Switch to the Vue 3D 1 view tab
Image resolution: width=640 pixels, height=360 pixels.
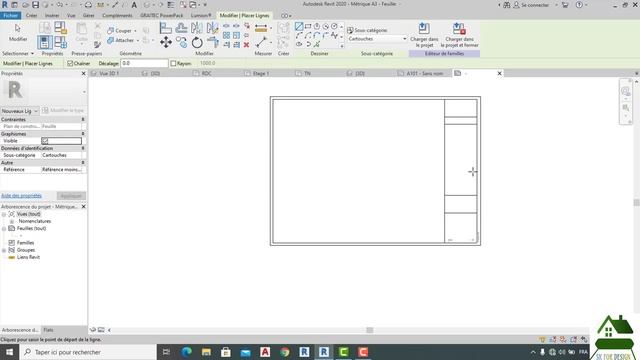point(109,73)
